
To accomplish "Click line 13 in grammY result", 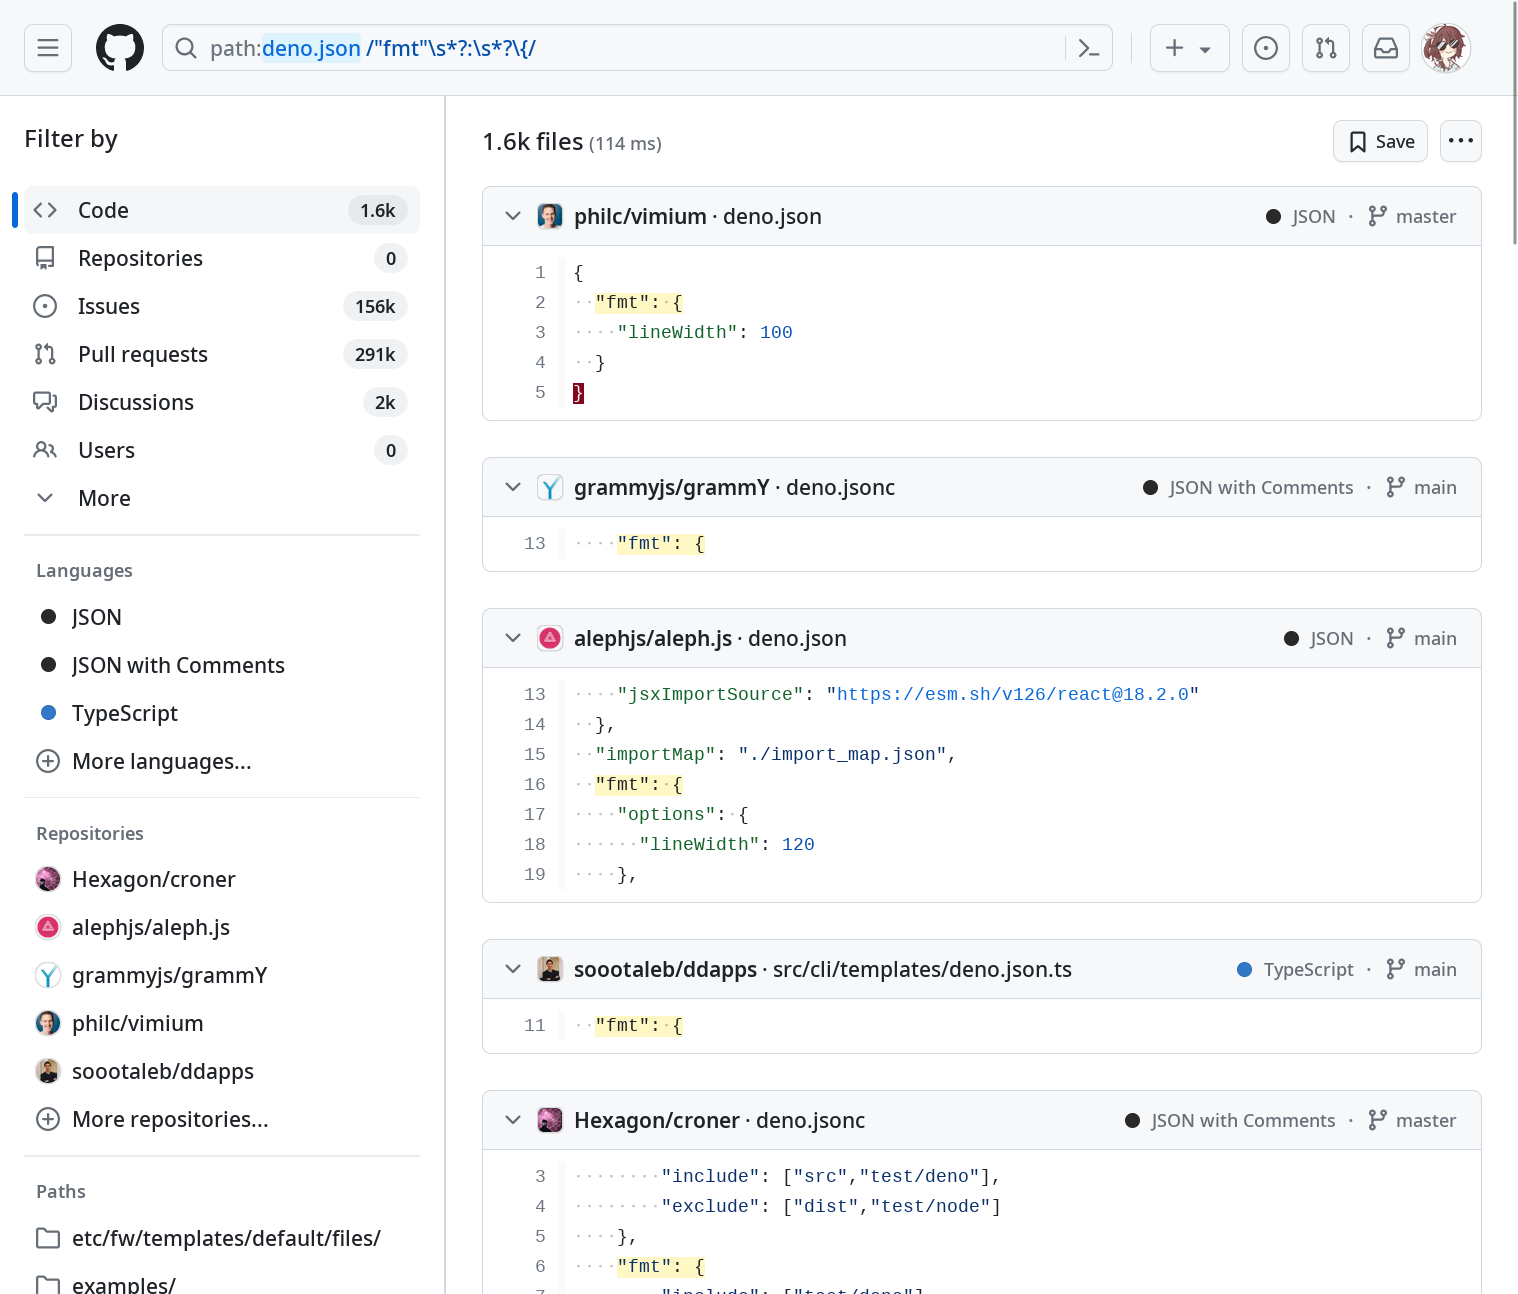I will pyautogui.click(x=535, y=543).
